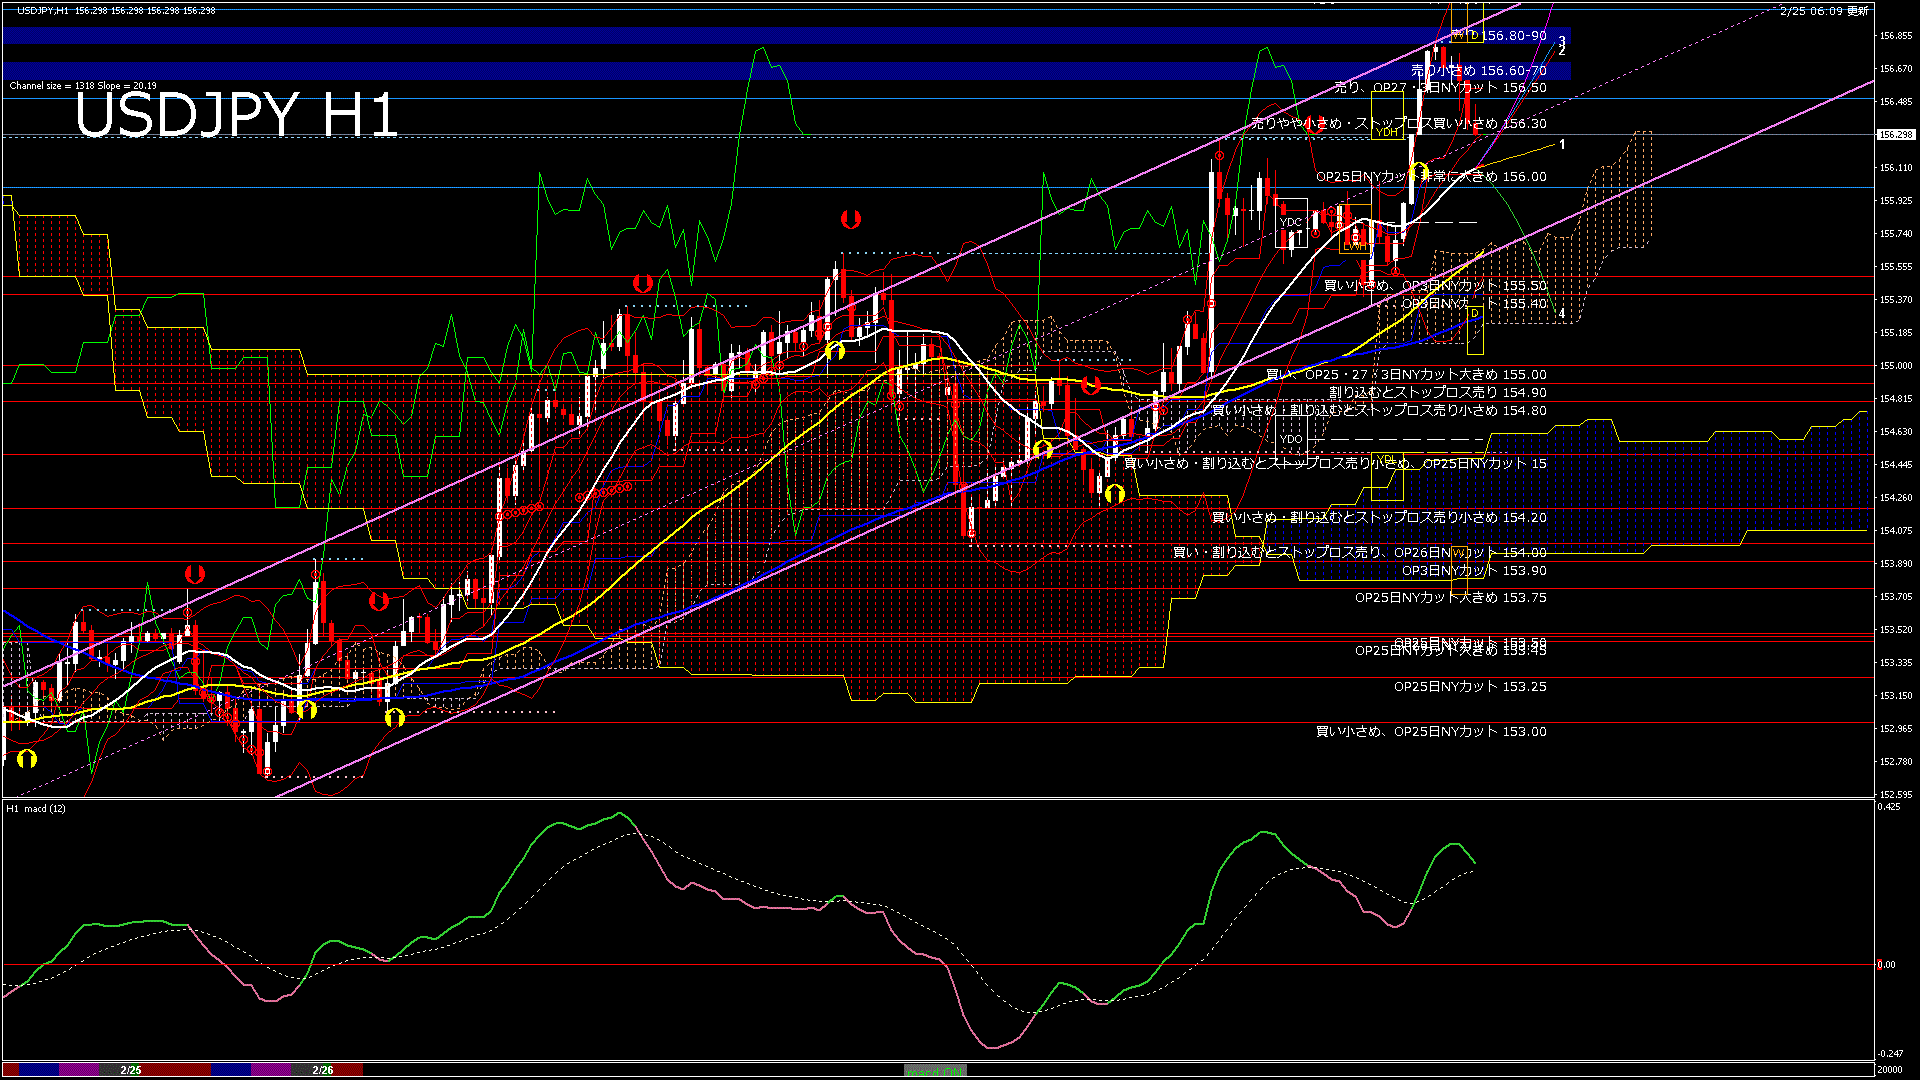Select the YDH yellow label box
Screen dimensions: 1920x1080
point(1387,132)
